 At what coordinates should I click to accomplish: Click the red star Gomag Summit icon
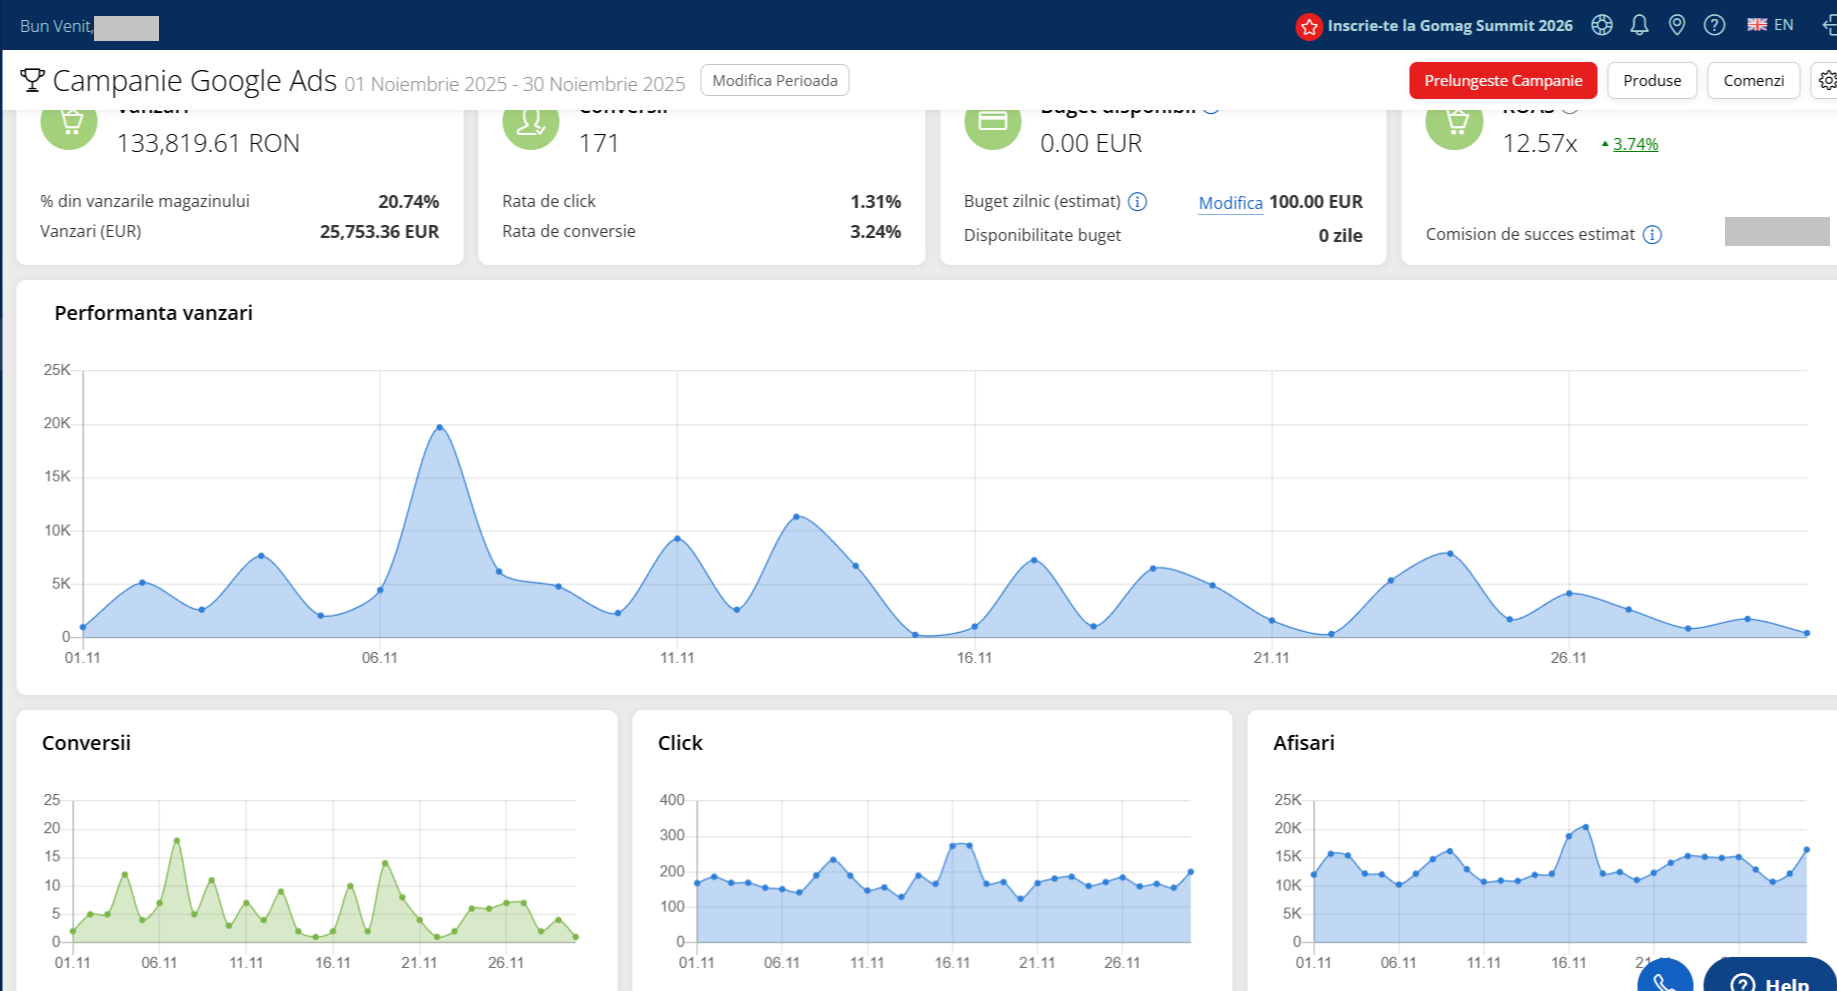(x=1309, y=27)
